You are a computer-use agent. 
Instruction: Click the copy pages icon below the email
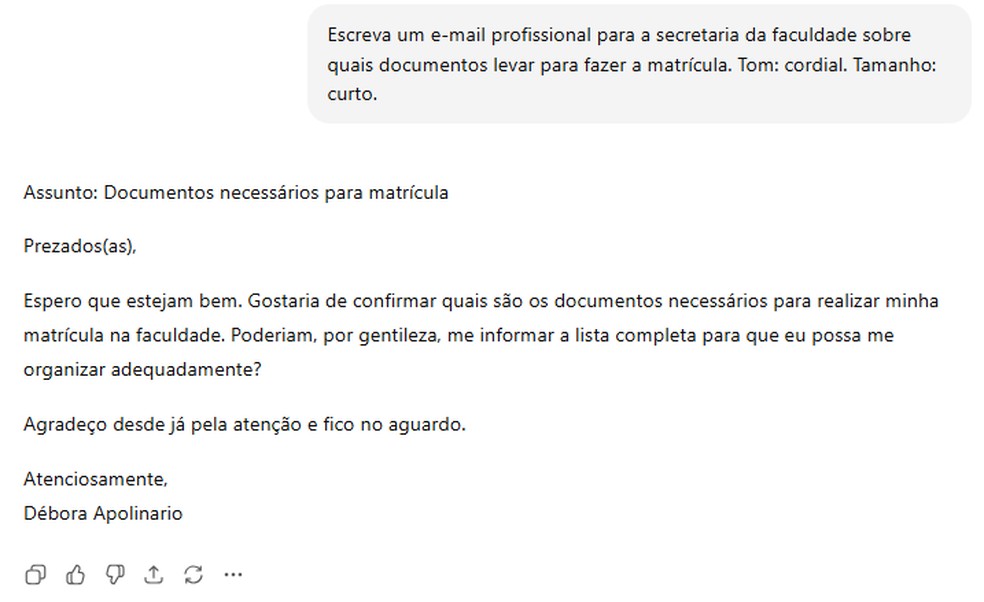[37, 575]
